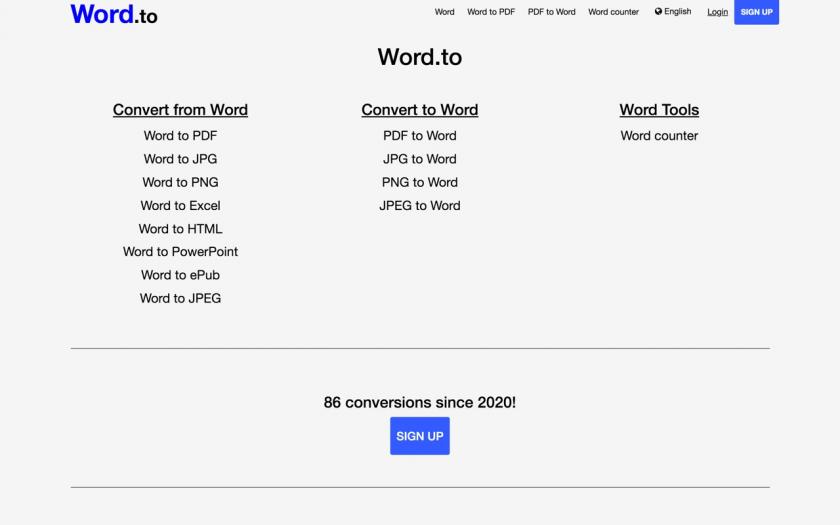Open Word counter under Word Tools
840x525 pixels.
659,136
